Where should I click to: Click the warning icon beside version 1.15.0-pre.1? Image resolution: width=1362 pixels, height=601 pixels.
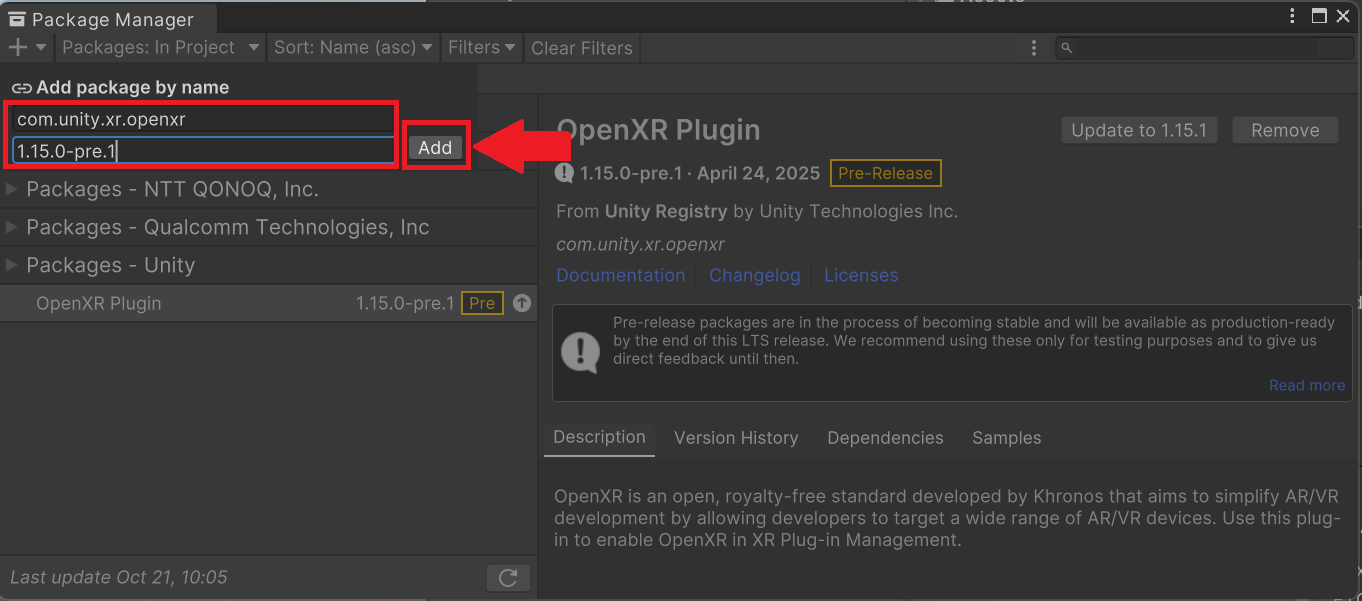tap(564, 173)
